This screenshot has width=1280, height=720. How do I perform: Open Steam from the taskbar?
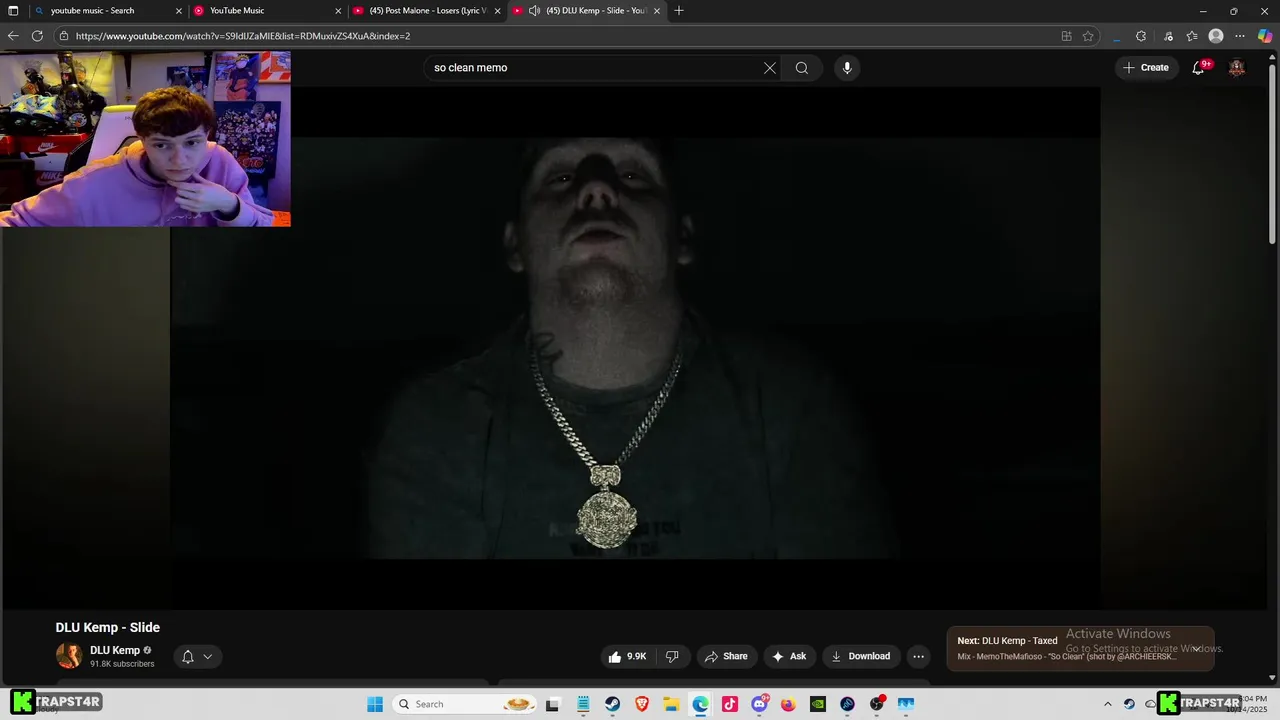[612, 704]
